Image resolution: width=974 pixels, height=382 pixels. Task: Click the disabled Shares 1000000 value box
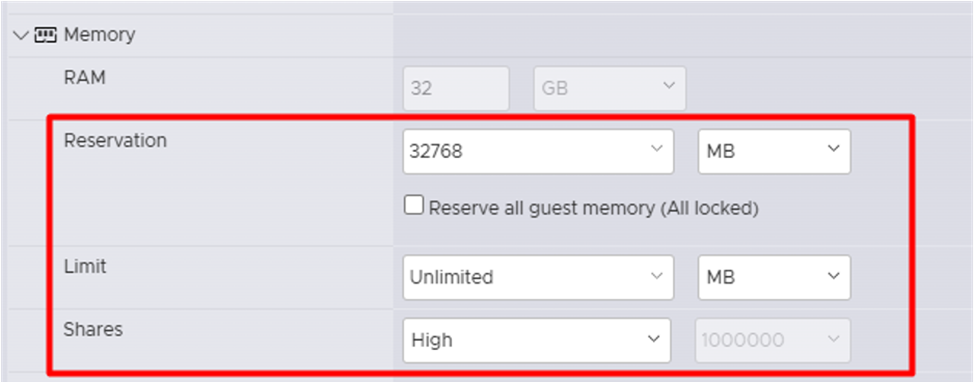click(x=773, y=340)
